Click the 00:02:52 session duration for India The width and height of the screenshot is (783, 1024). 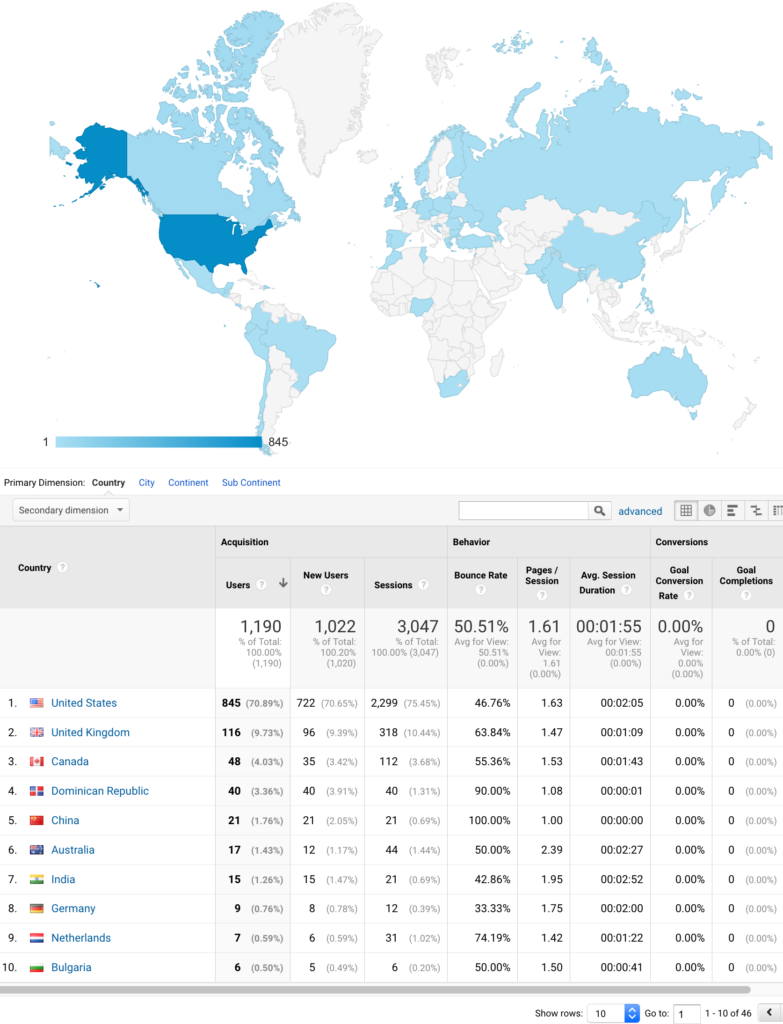(x=622, y=879)
